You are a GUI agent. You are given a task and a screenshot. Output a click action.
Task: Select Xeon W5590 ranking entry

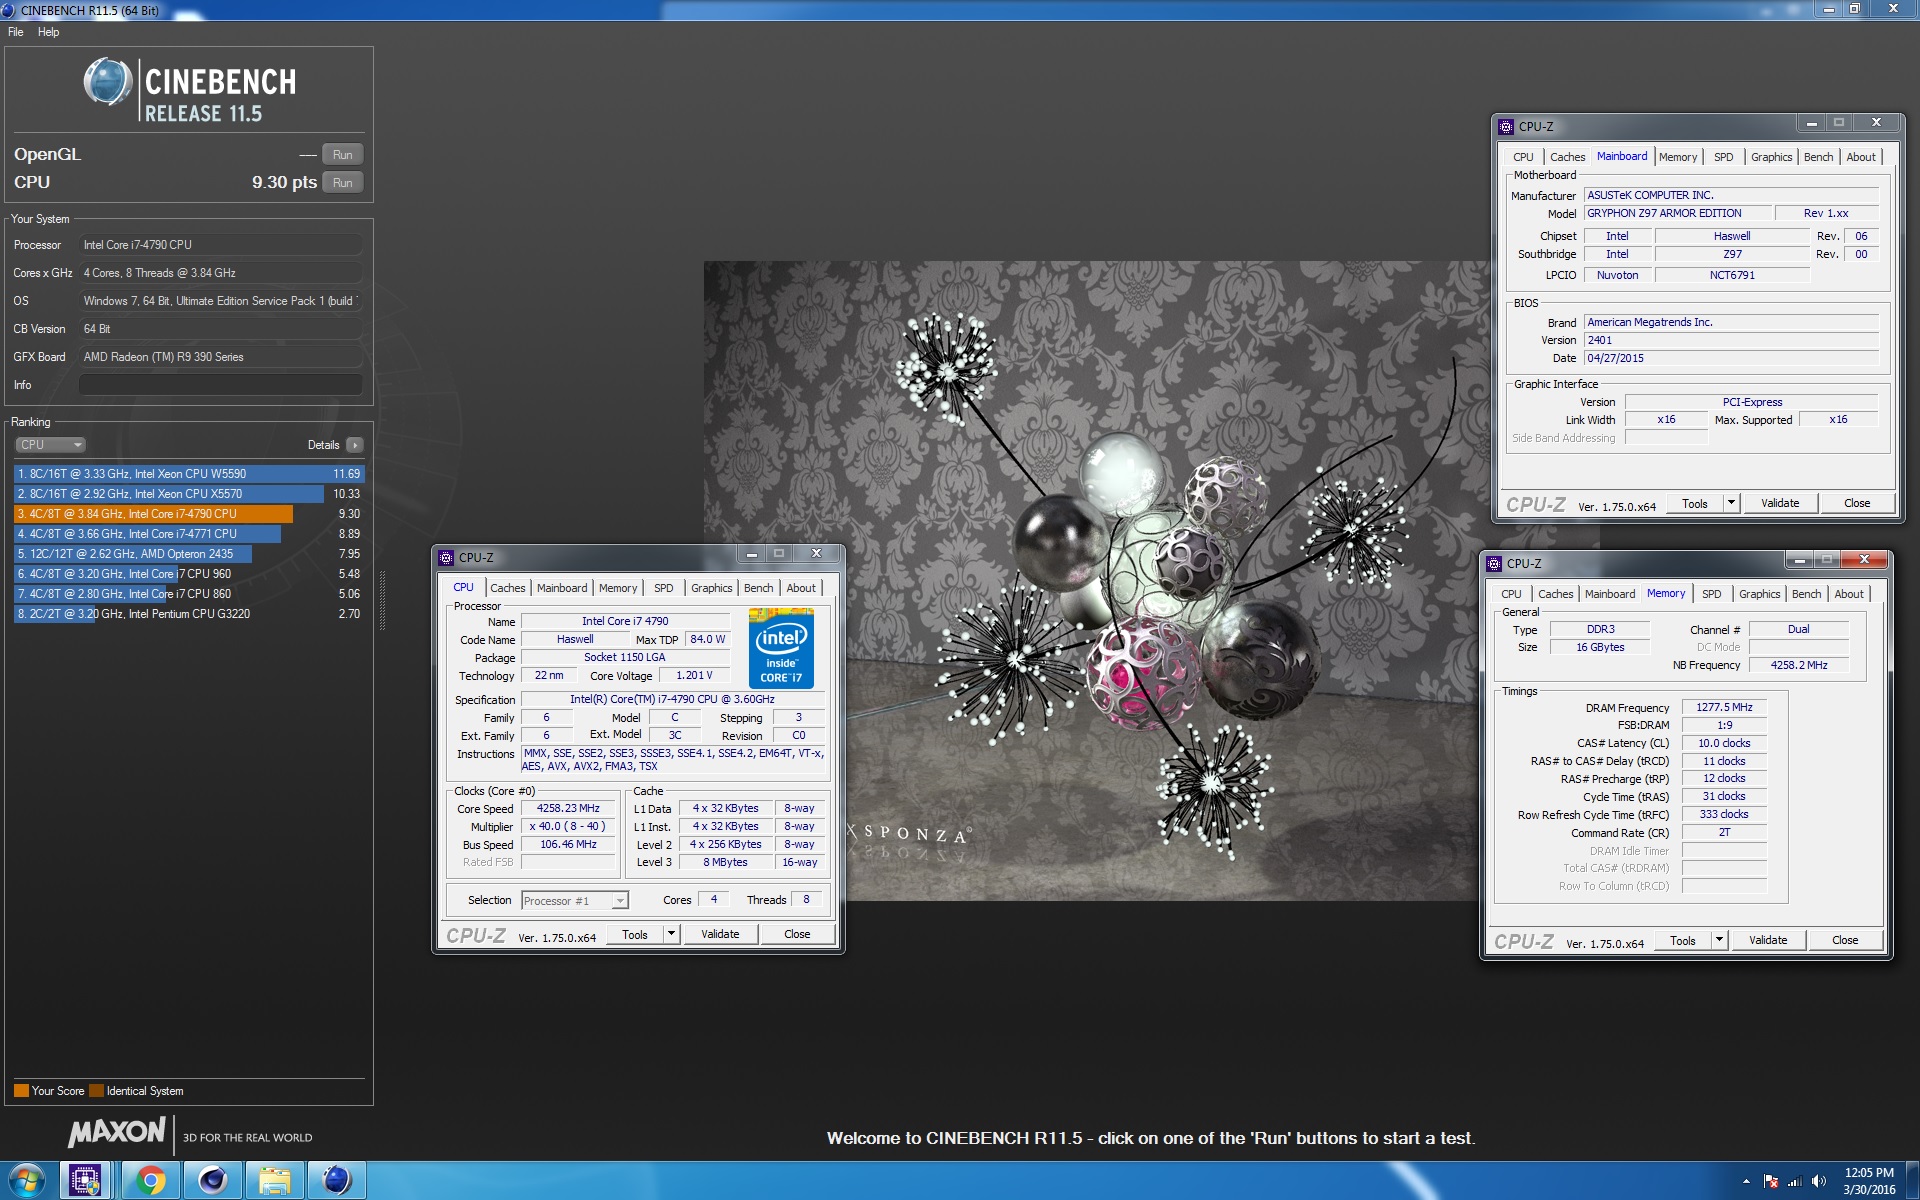click(x=189, y=474)
